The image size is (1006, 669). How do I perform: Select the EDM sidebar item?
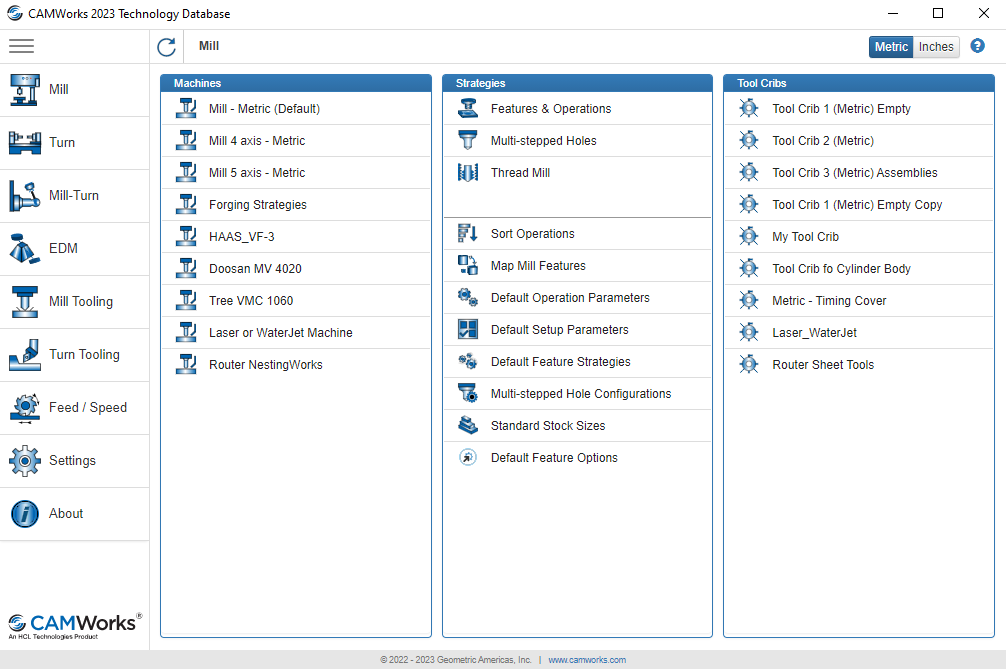(74, 249)
